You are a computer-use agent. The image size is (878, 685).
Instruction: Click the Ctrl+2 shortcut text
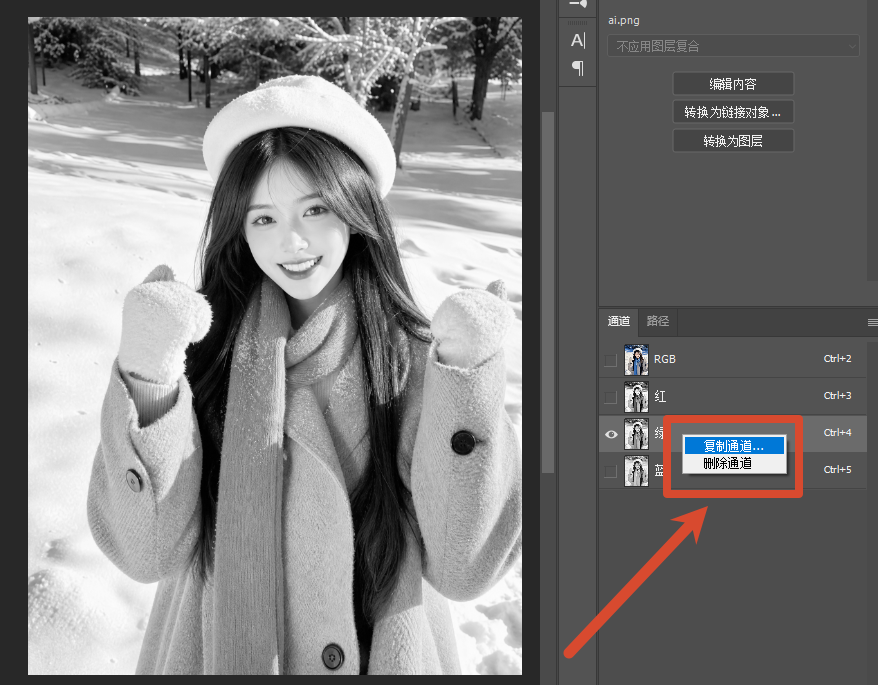tap(837, 358)
